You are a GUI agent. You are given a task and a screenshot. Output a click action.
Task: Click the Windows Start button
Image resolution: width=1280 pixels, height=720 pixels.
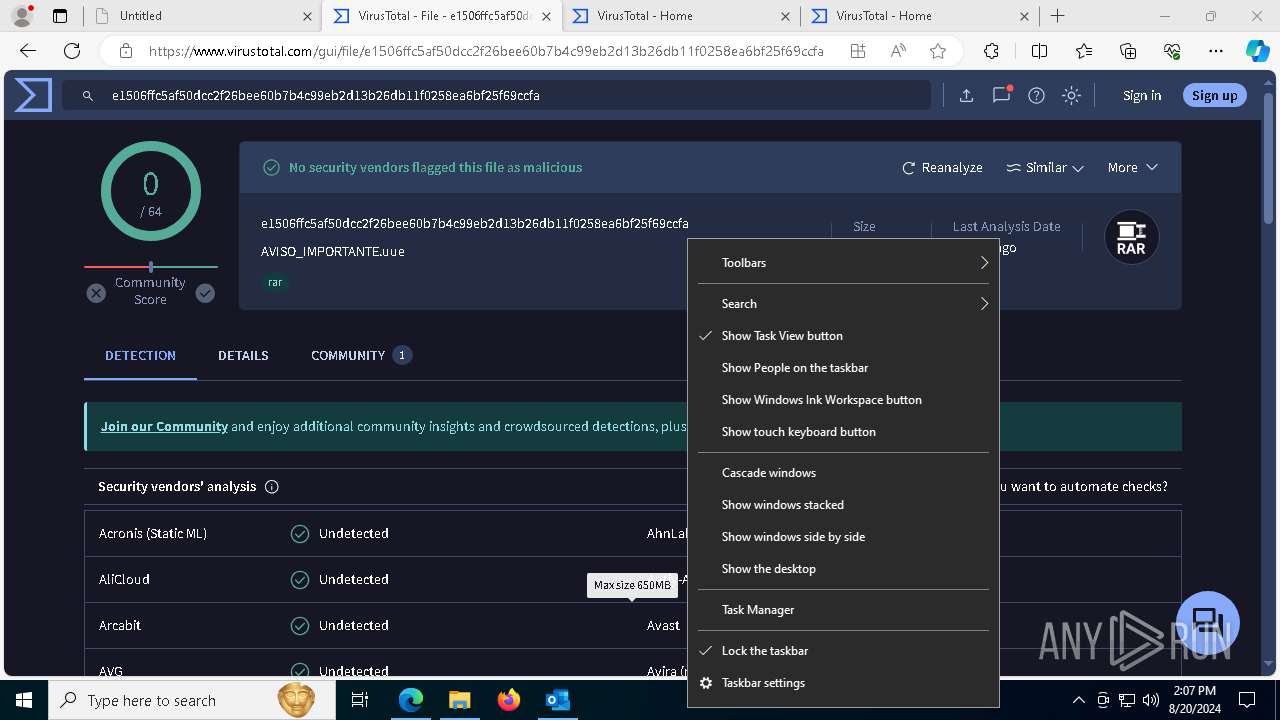click(24, 700)
